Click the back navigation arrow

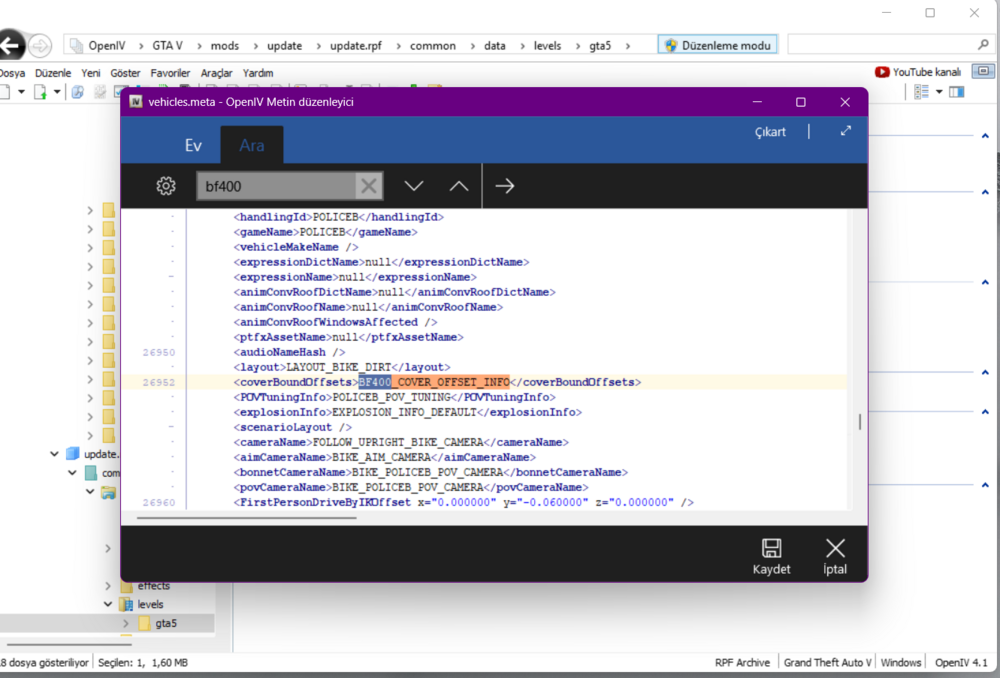tap(11, 44)
